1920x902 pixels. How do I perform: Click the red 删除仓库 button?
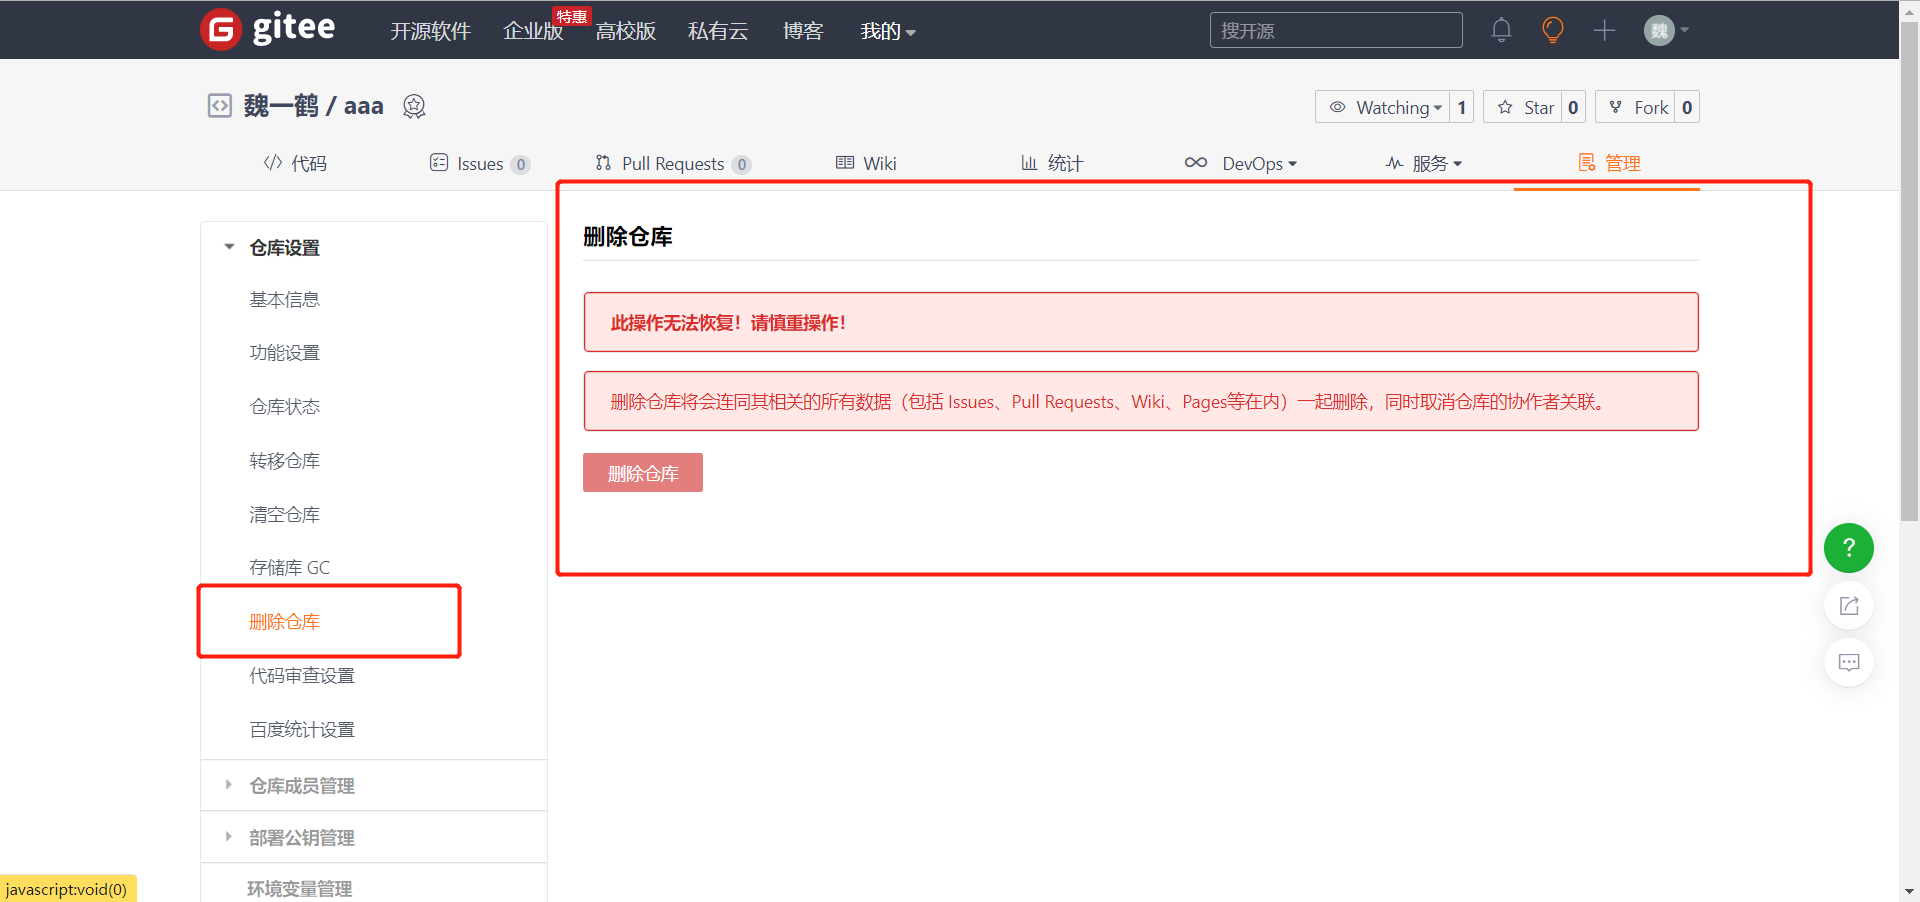(643, 473)
